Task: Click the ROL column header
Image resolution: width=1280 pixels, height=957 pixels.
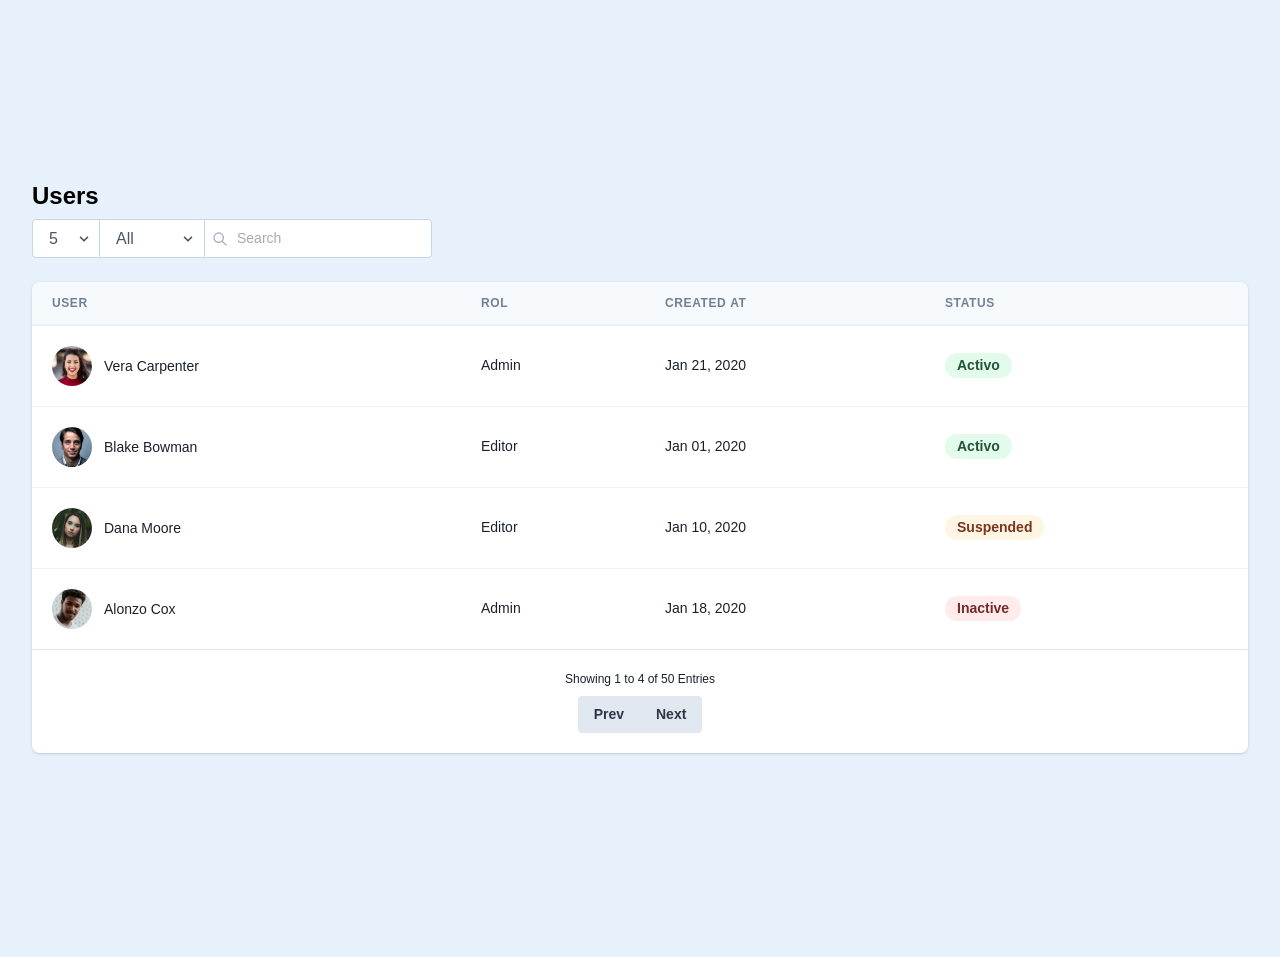Action: (494, 303)
